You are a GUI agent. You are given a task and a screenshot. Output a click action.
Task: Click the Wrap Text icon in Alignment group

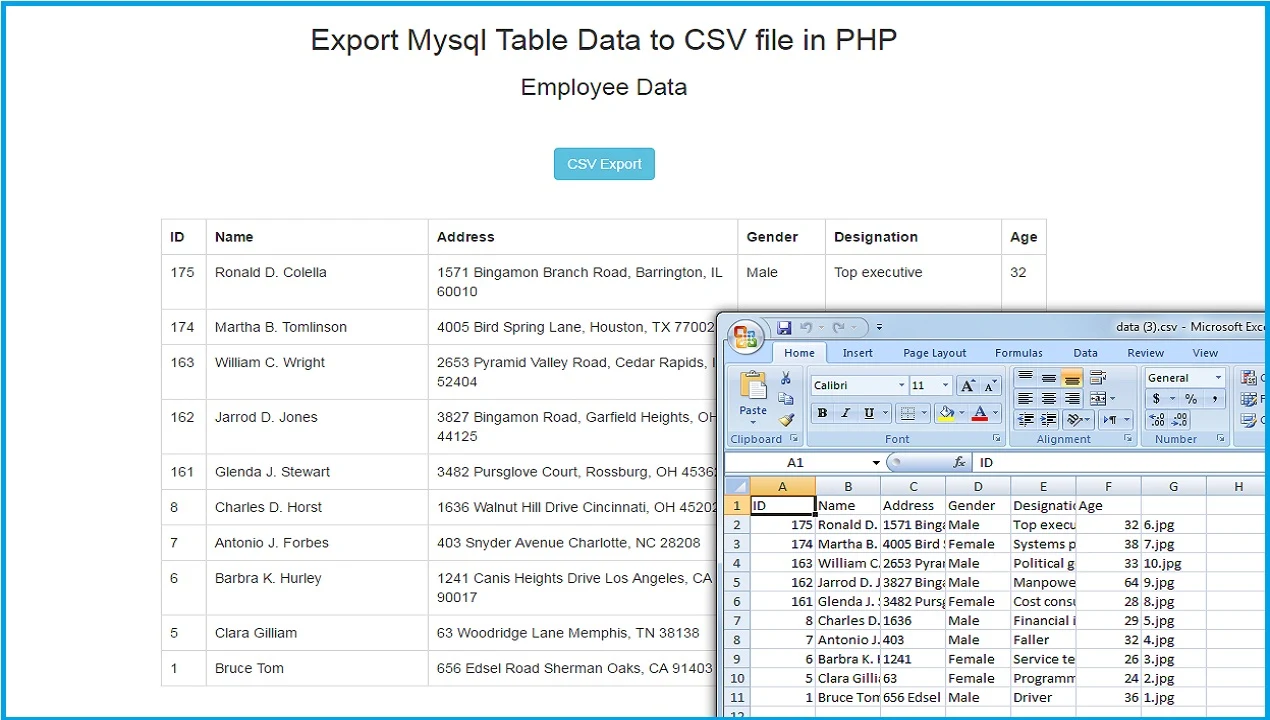(x=1097, y=378)
